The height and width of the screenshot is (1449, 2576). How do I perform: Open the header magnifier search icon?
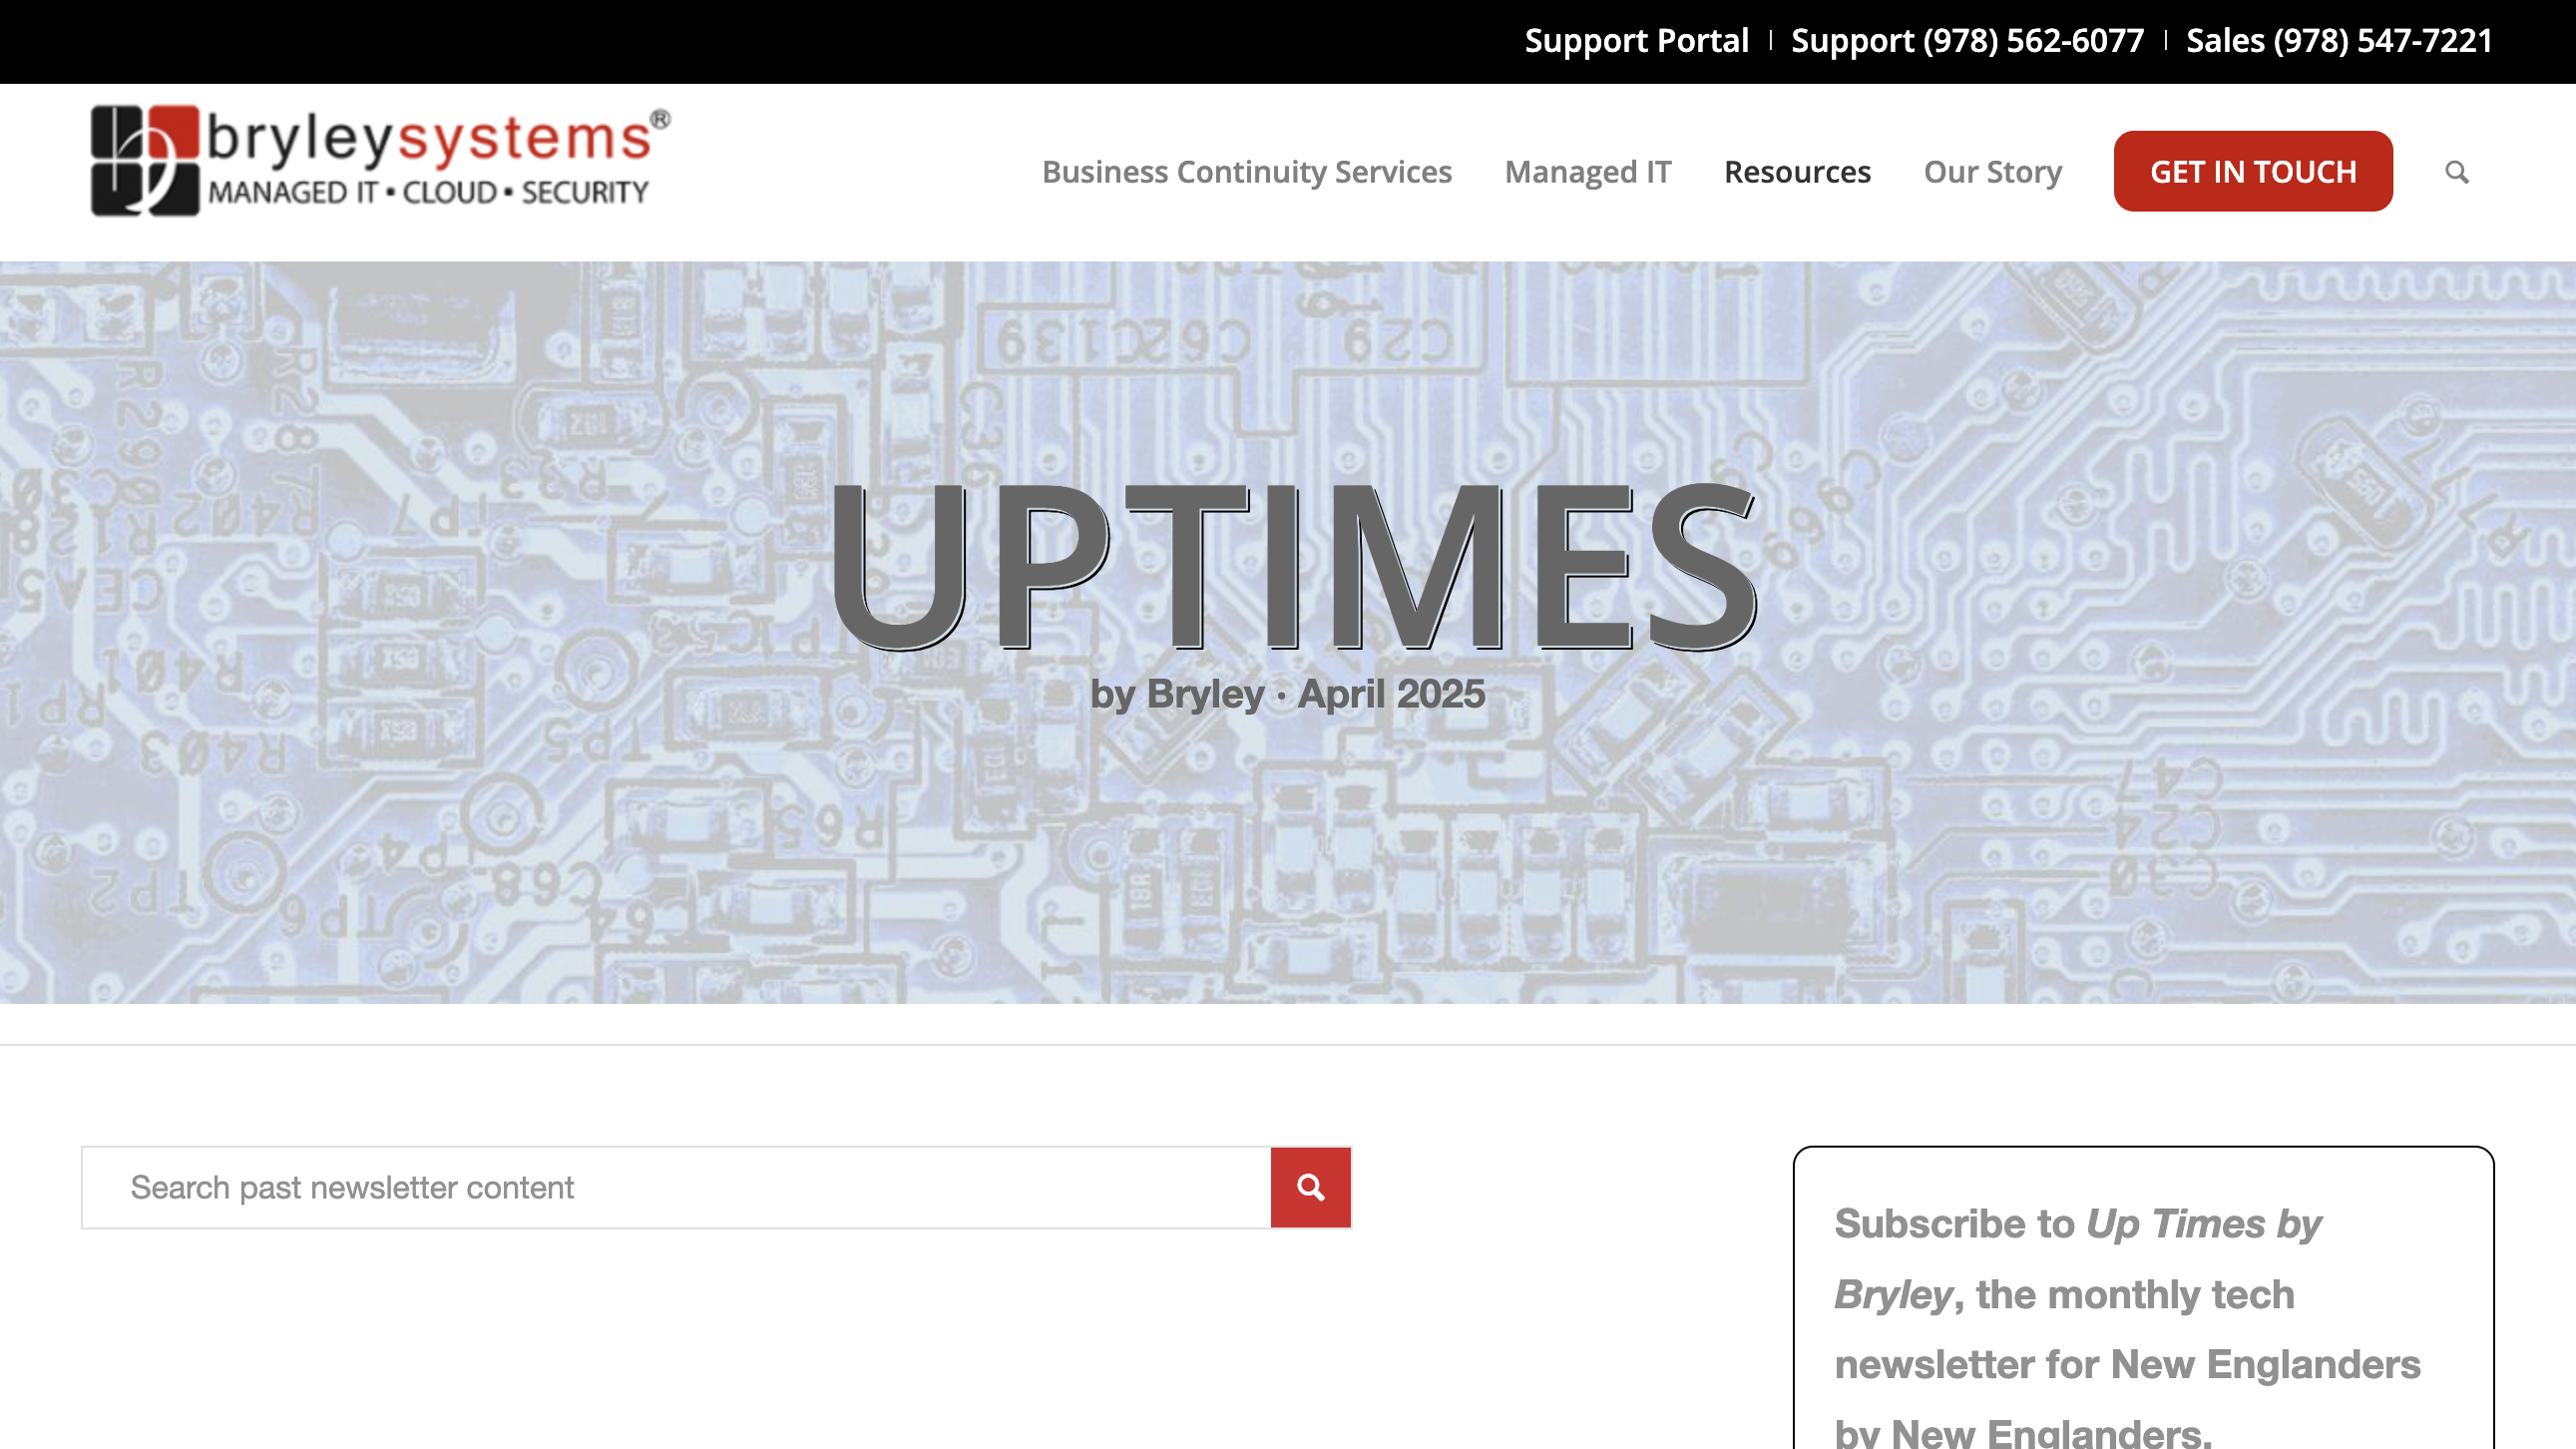tap(2456, 172)
